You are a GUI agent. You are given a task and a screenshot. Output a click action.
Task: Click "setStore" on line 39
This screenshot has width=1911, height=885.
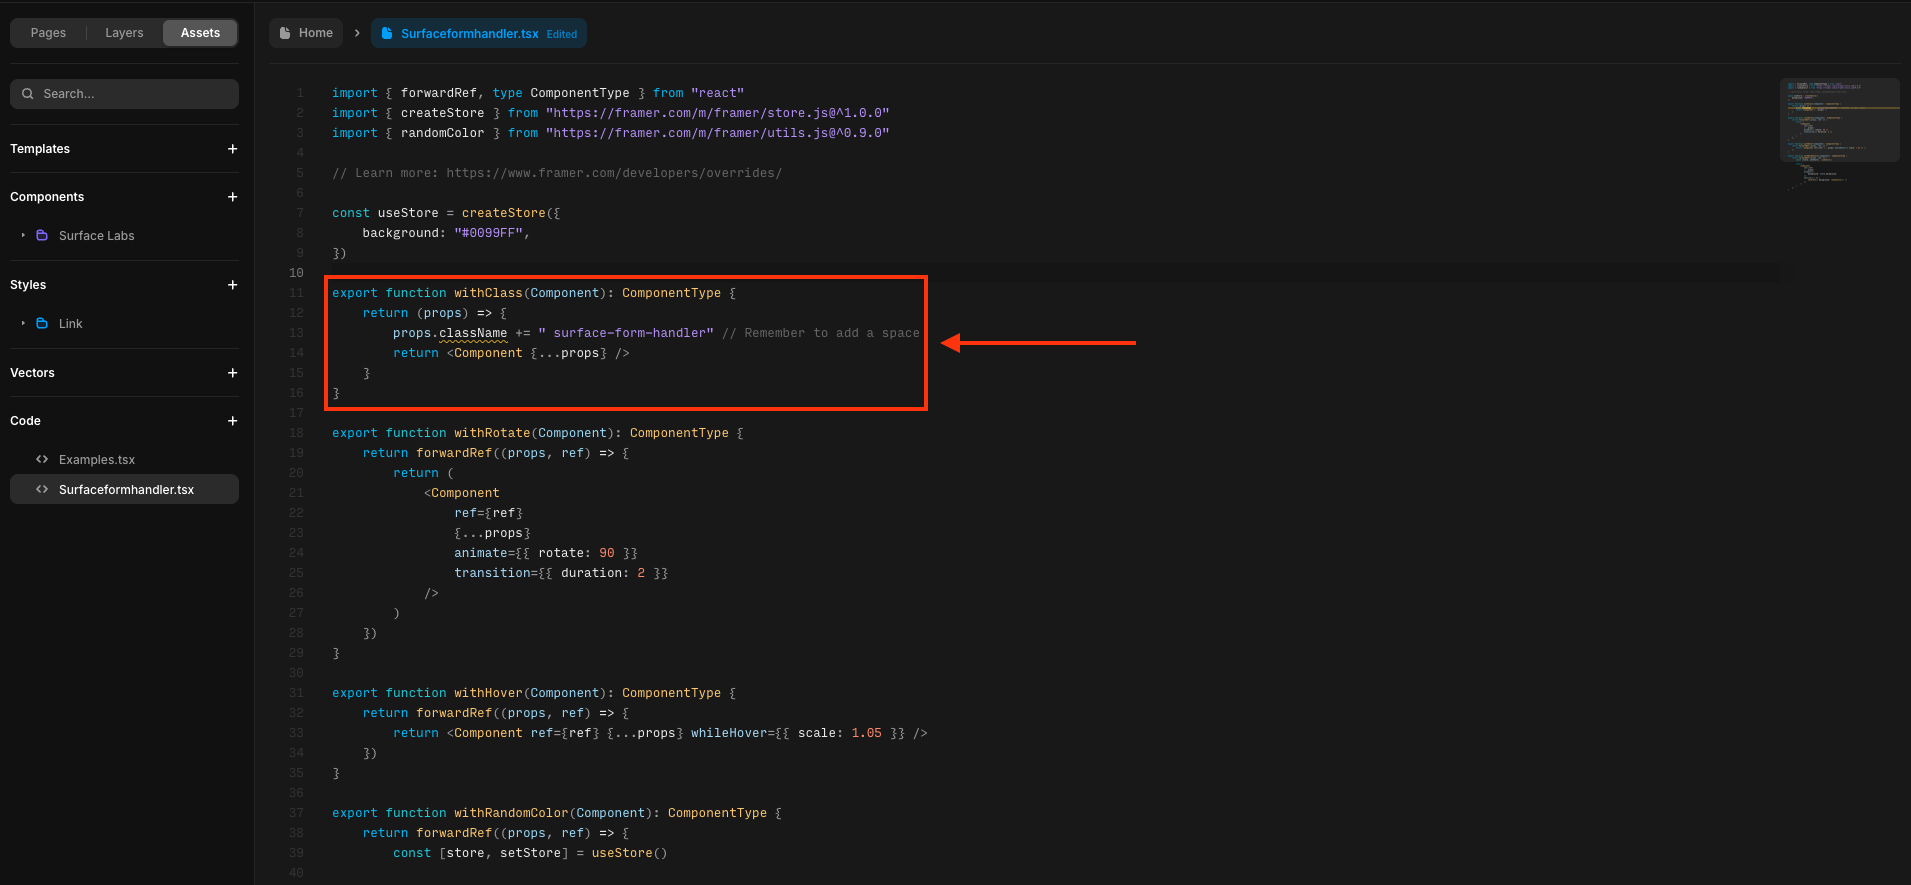point(530,853)
